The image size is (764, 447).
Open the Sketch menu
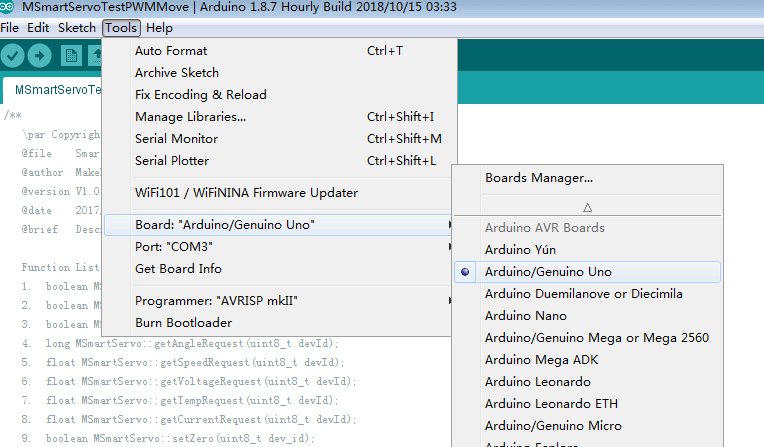[x=76, y=28]
